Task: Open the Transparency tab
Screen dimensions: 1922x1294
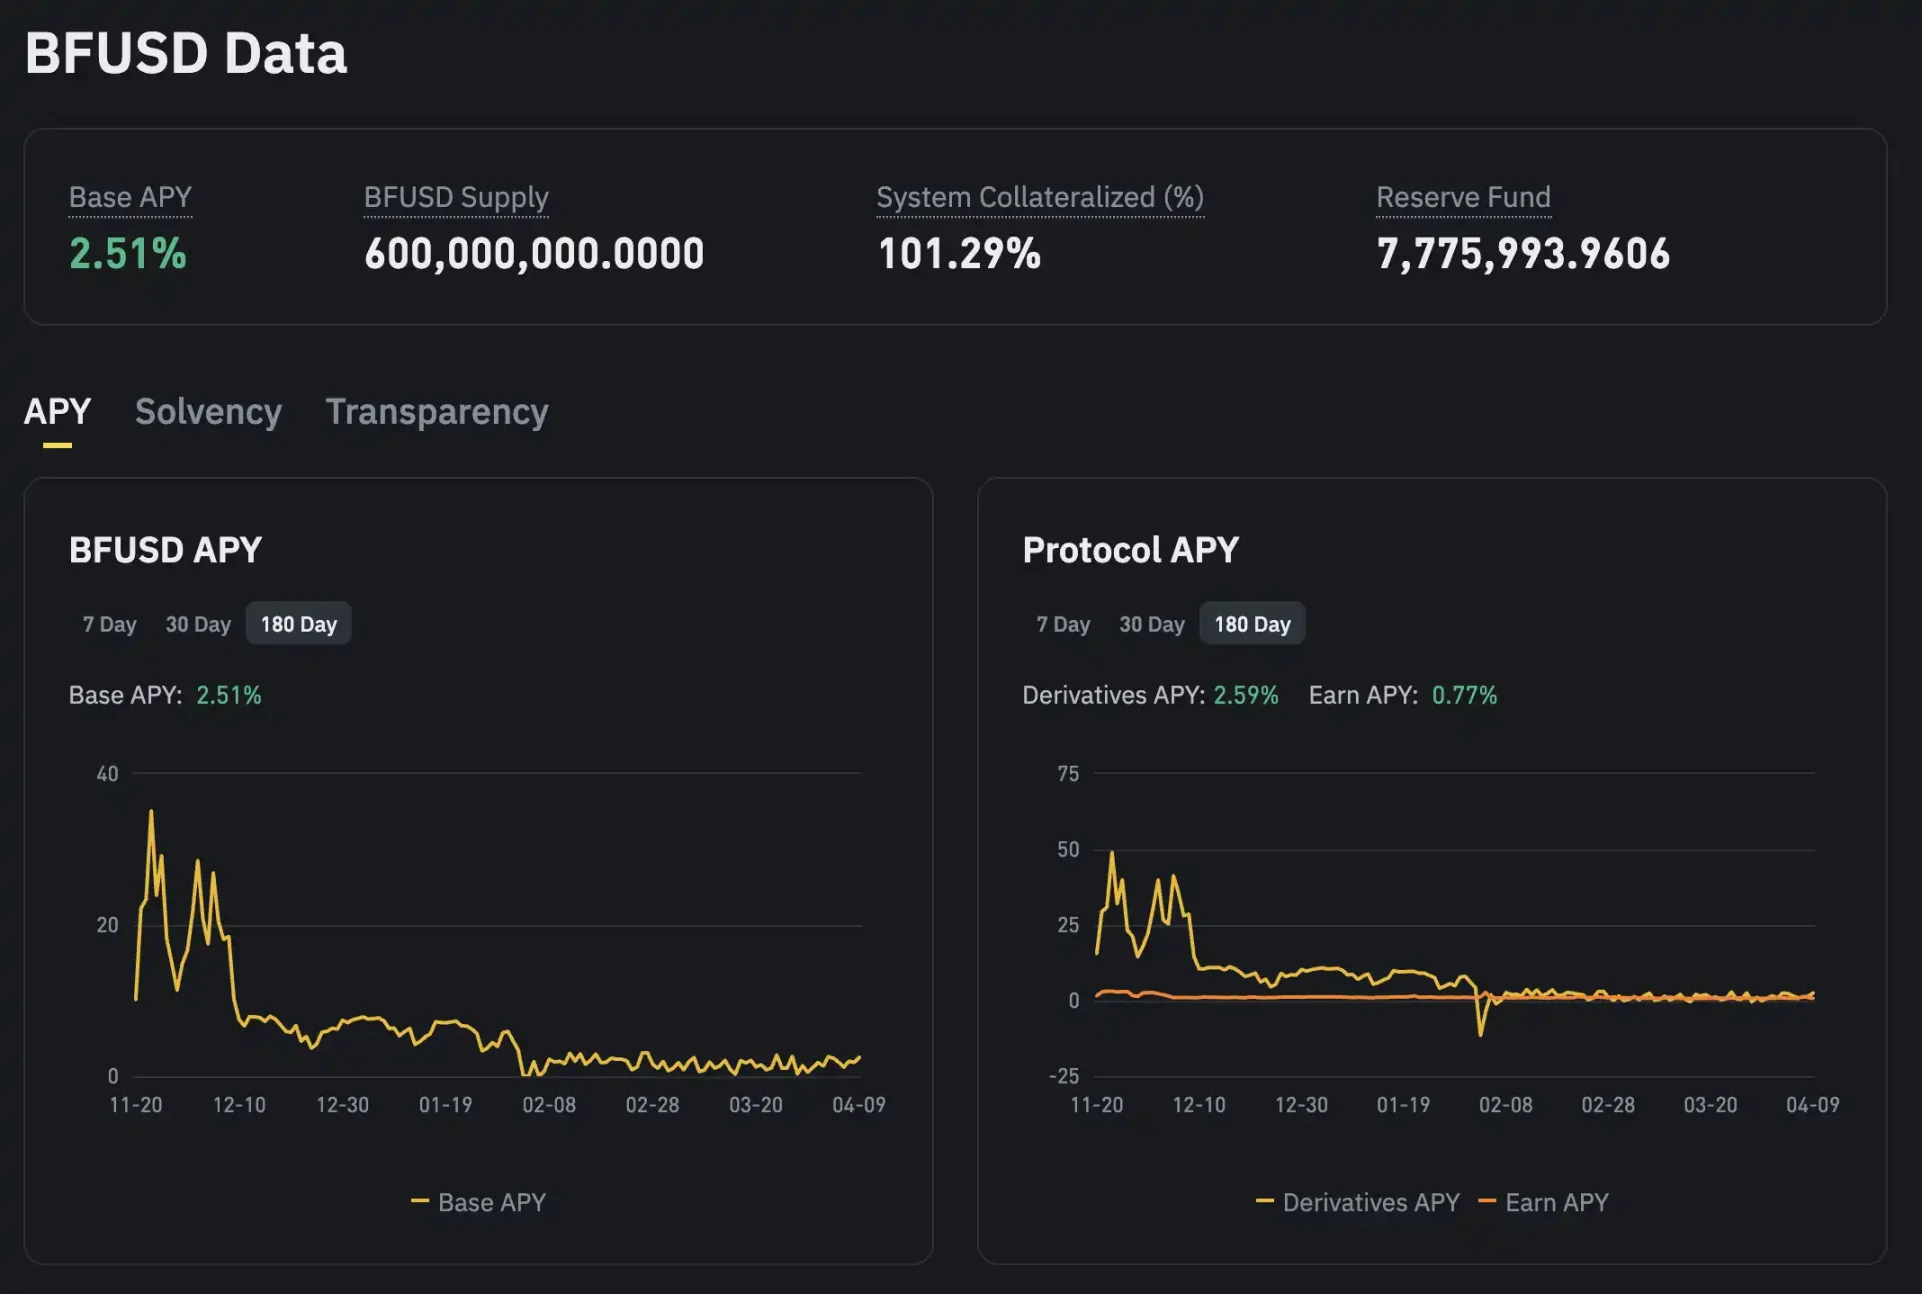Action: (436, 412)
